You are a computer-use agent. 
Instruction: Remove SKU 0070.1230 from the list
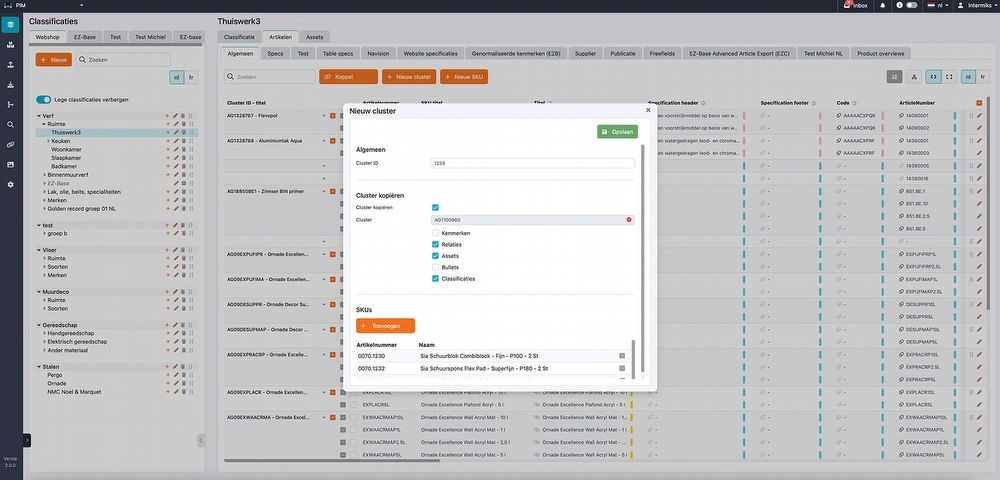622,356
